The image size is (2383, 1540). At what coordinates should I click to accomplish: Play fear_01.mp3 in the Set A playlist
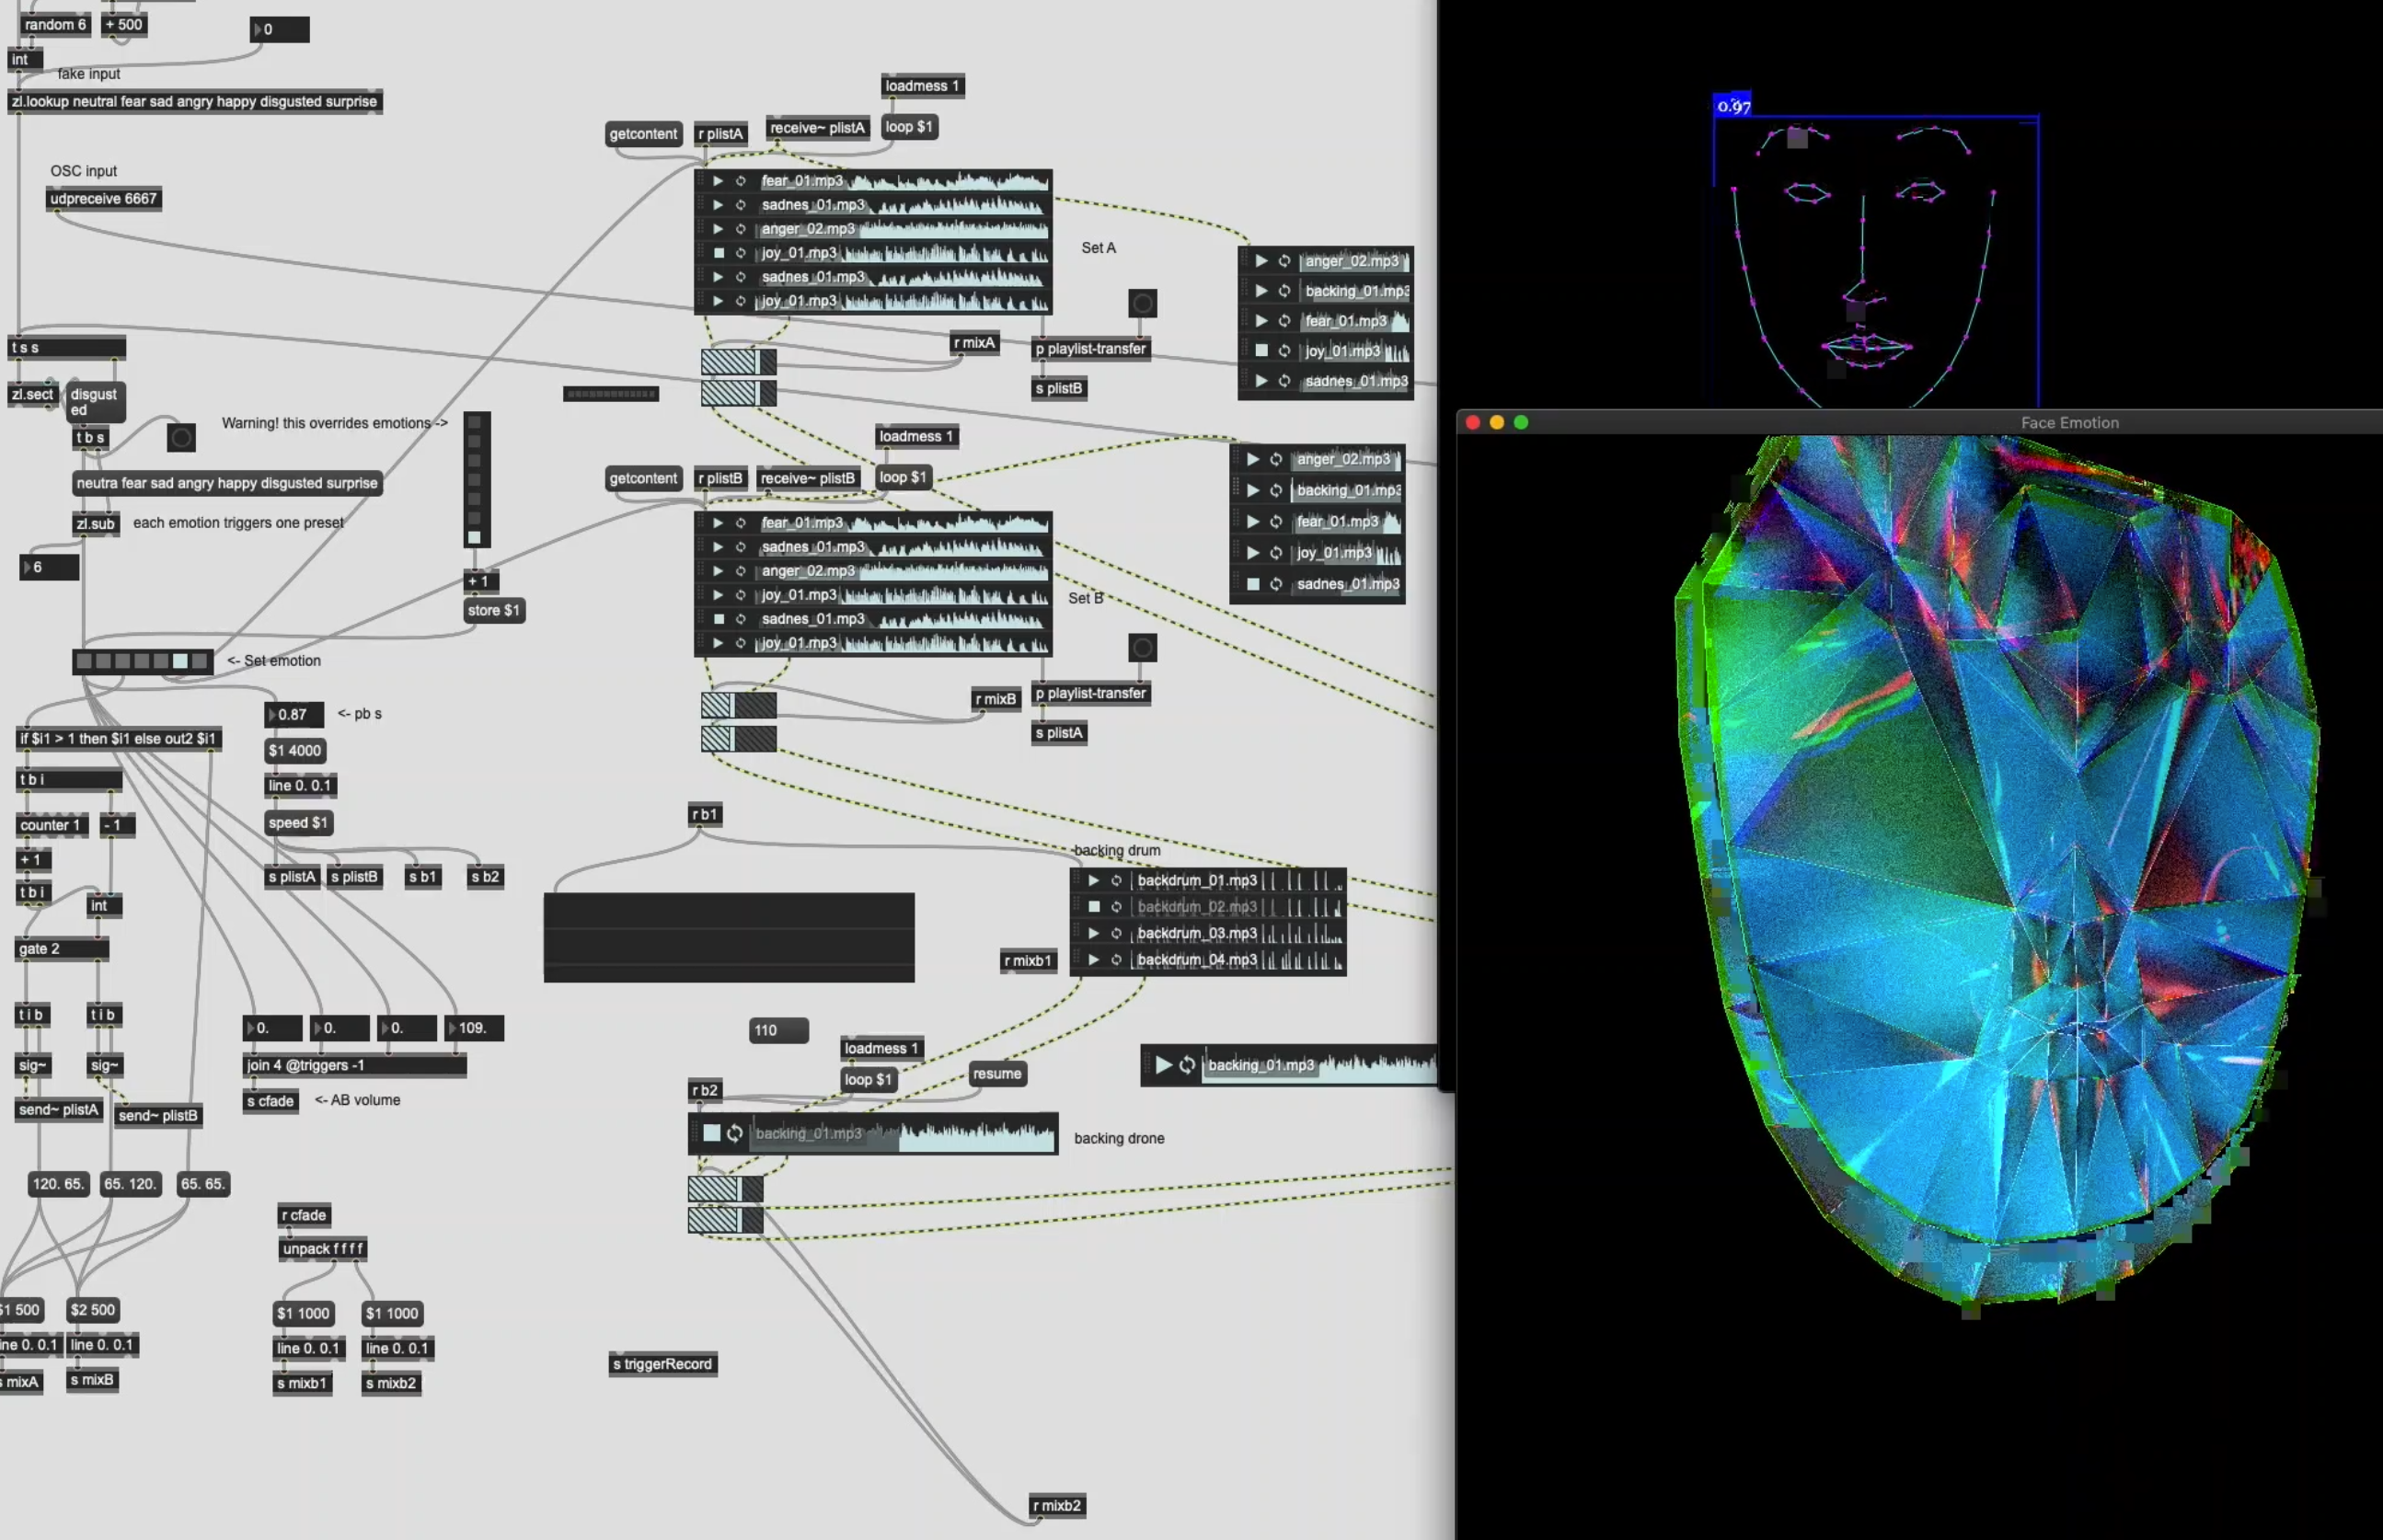[x=717, y=181]
